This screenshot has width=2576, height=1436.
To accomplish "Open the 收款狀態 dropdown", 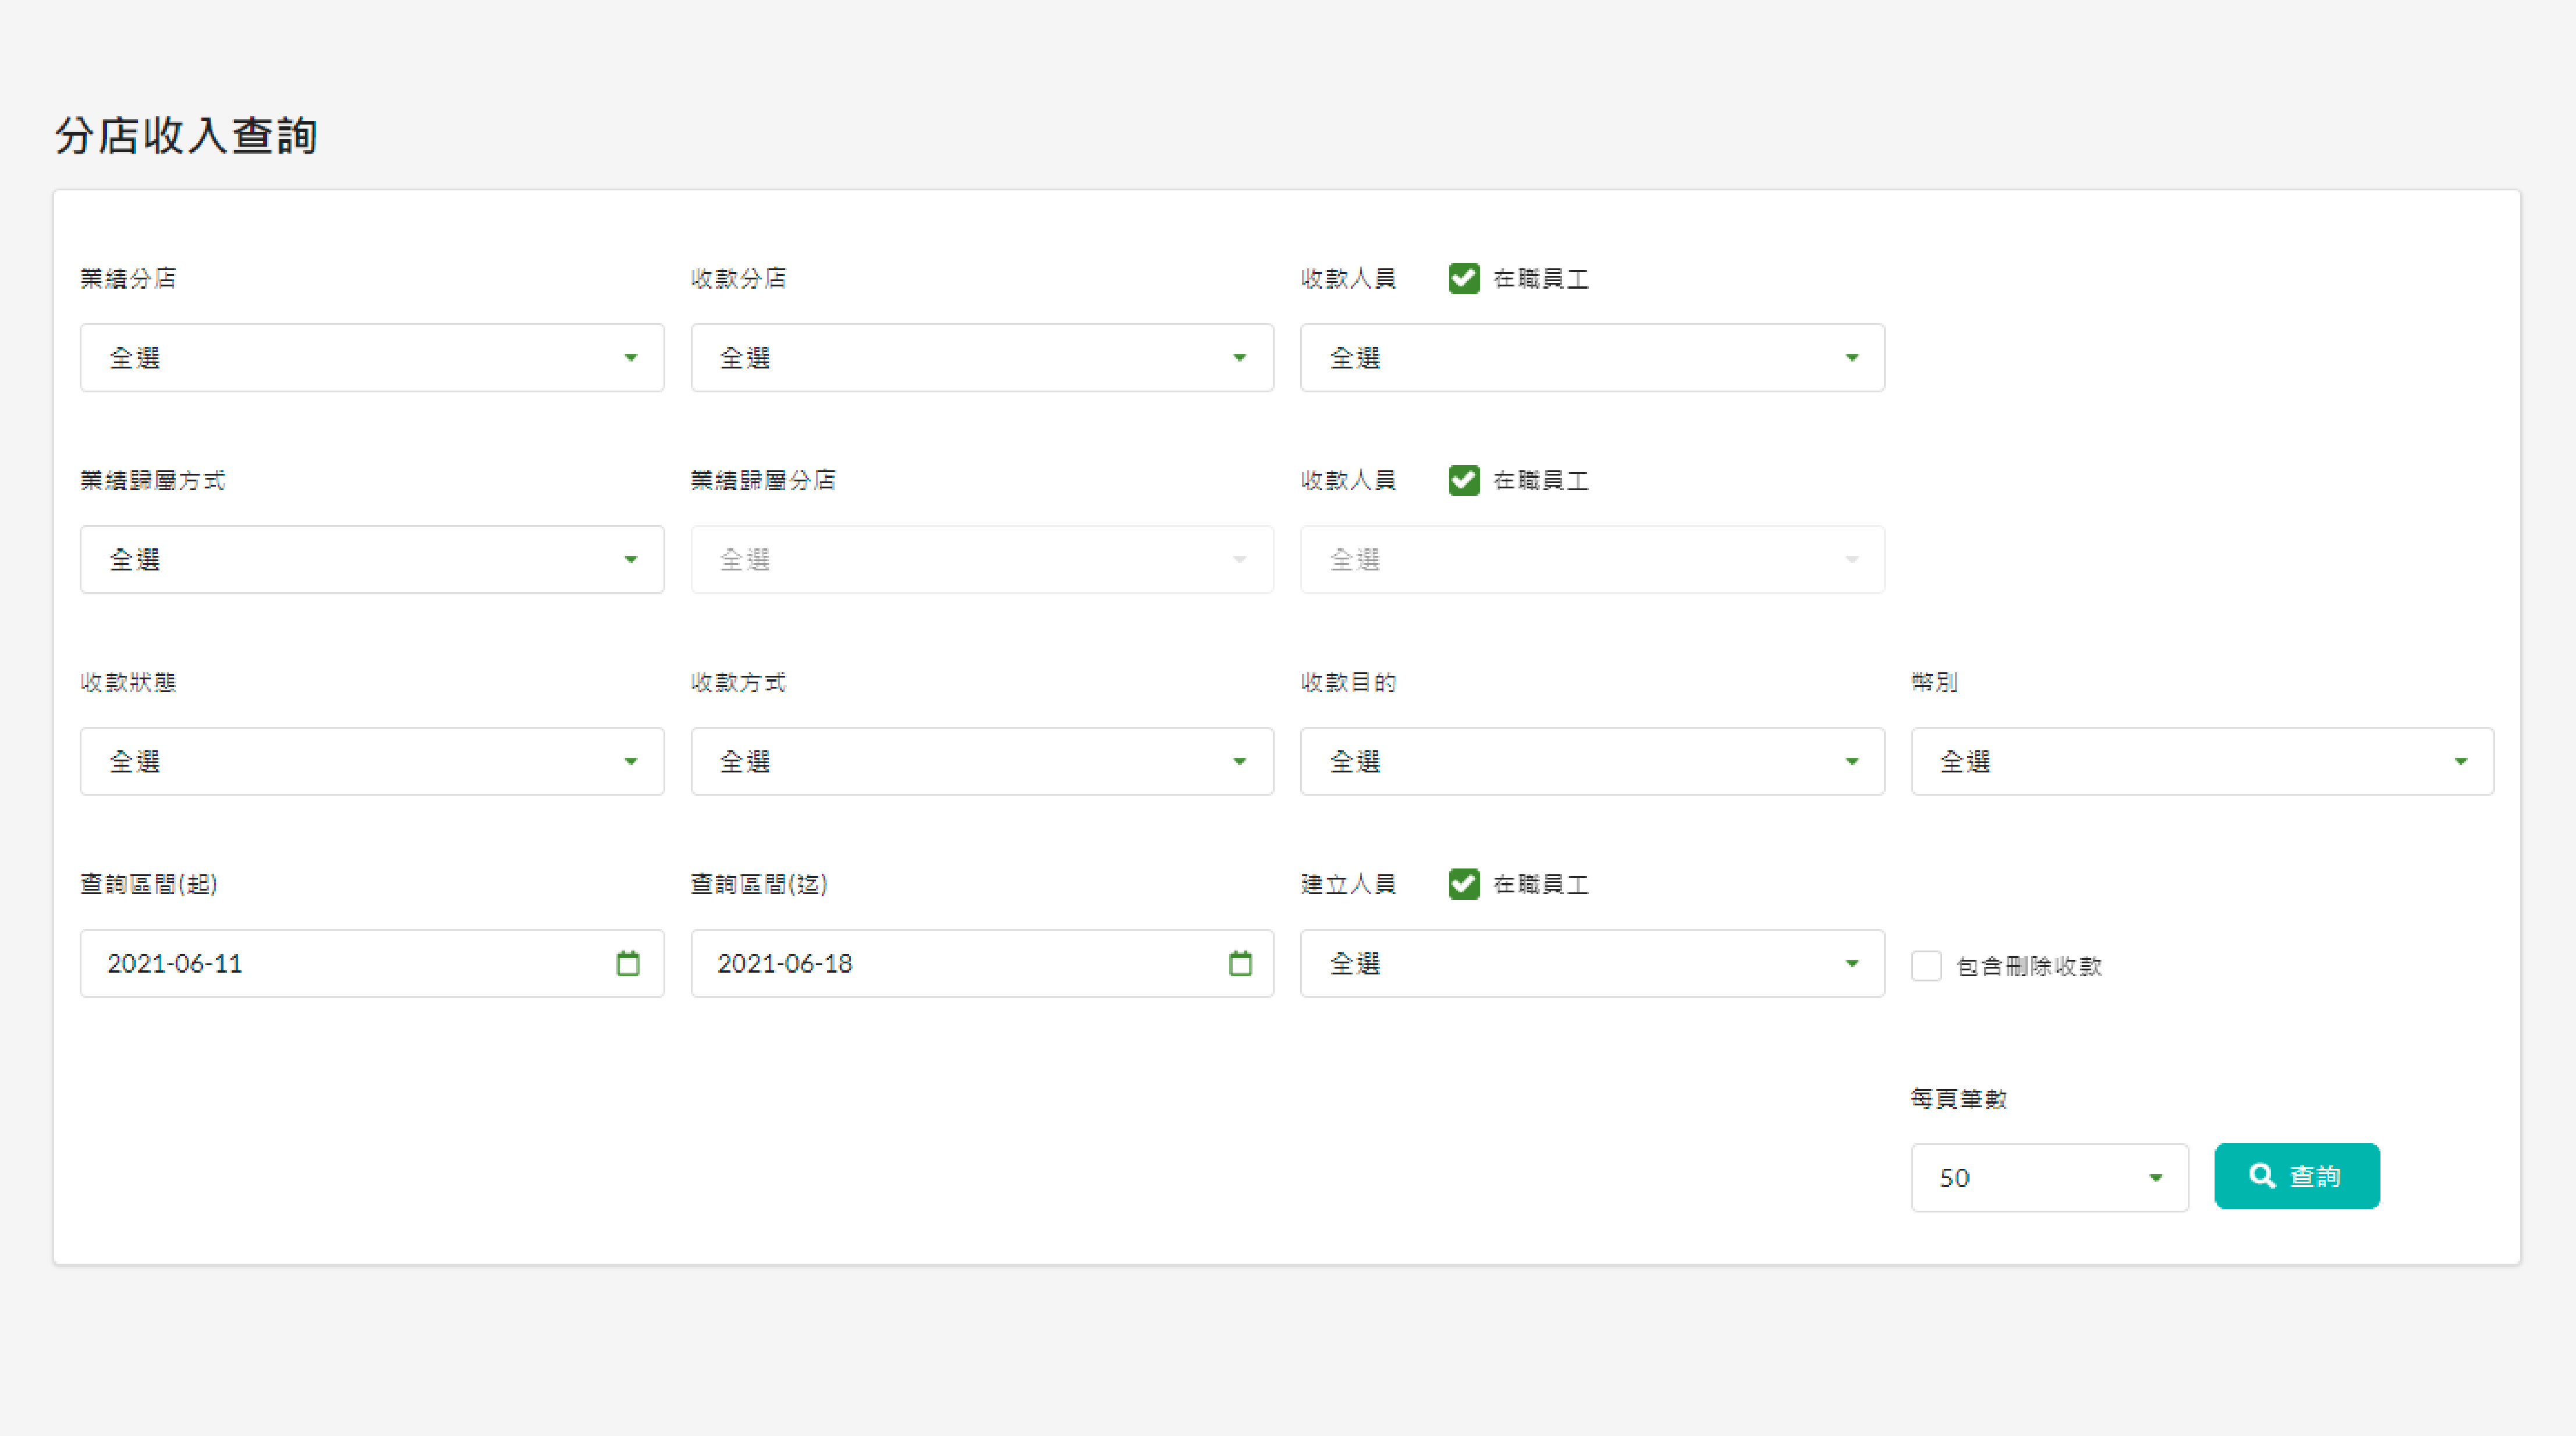I will point(372,762).
